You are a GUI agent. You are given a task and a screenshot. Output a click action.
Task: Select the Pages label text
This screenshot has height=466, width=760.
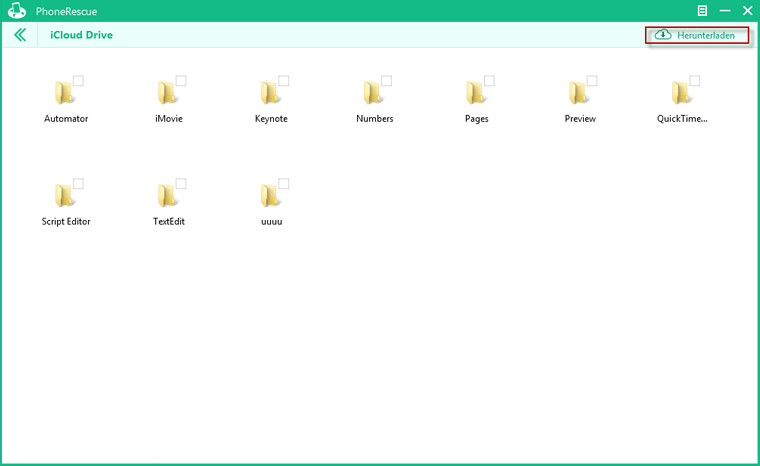[477, 119]
